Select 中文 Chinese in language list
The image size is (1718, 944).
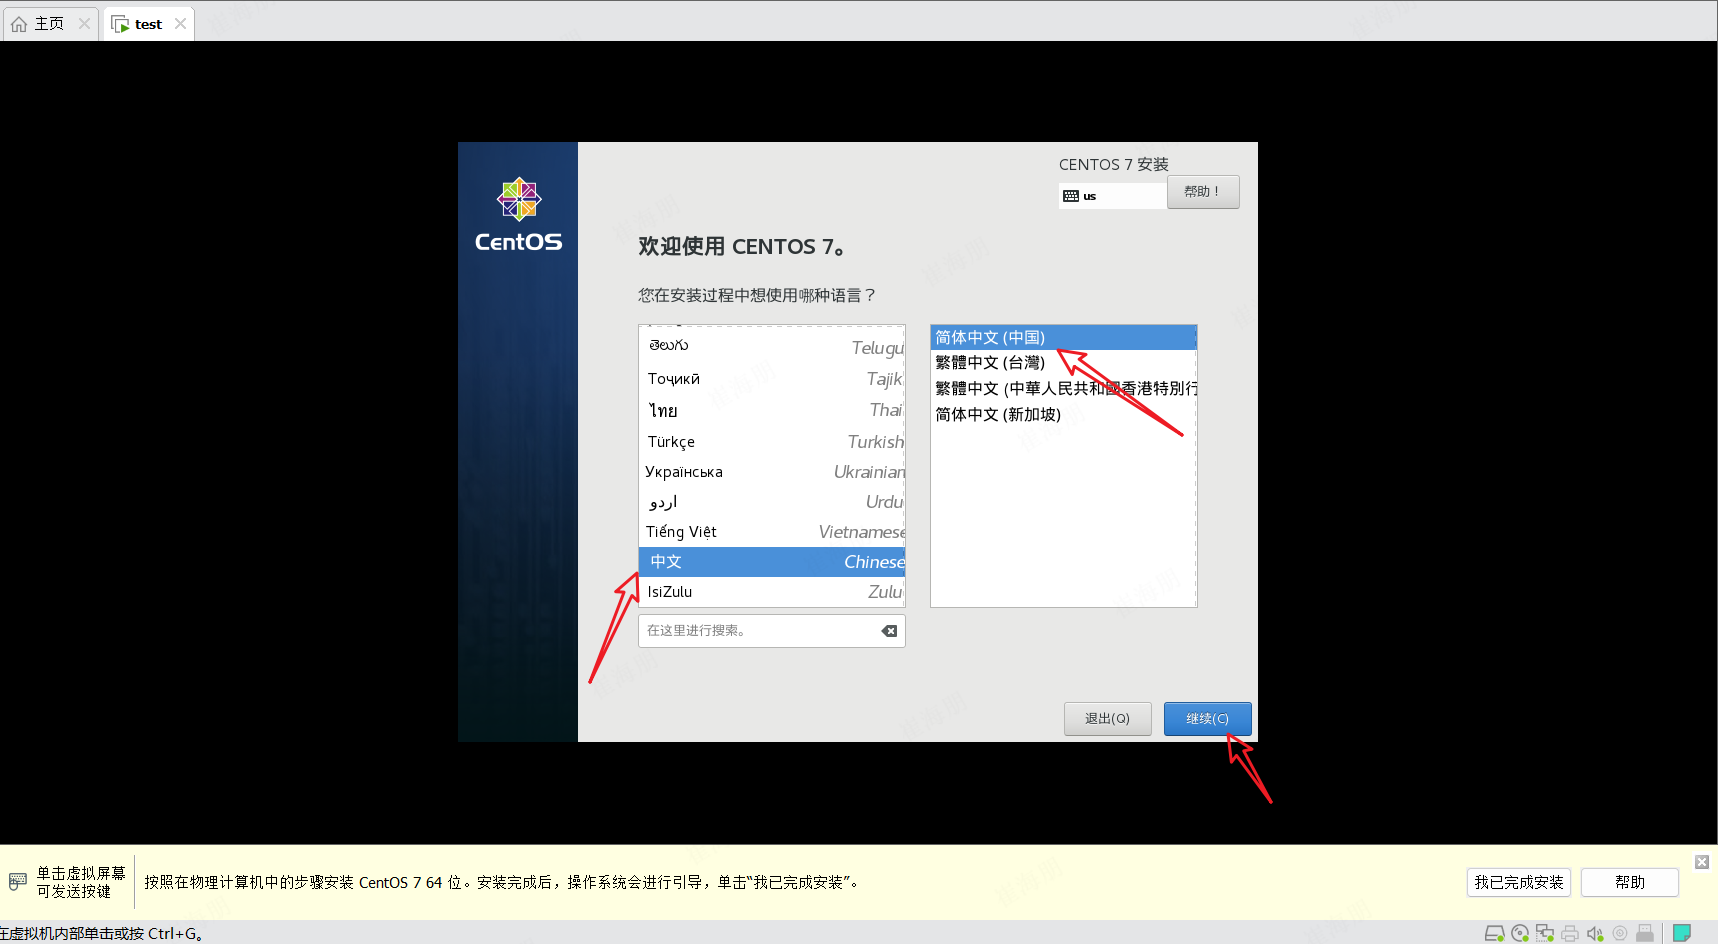tap(772, 562)
